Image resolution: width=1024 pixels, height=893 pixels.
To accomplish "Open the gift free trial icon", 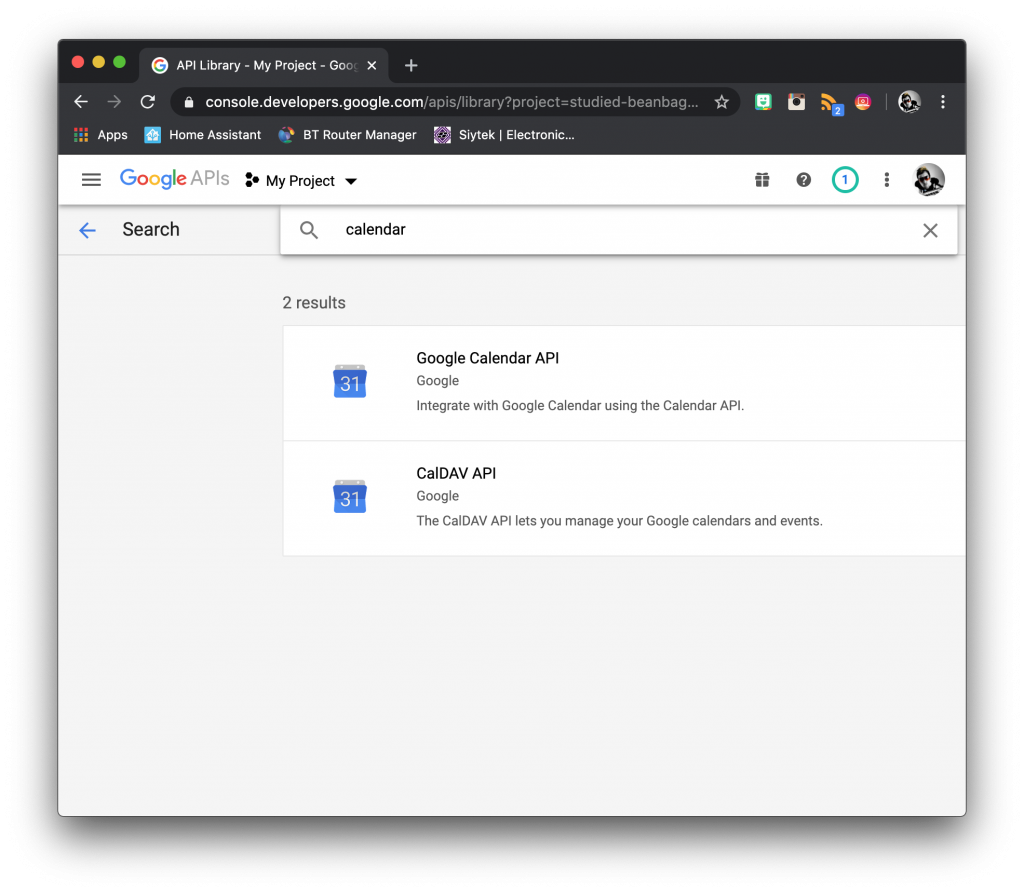I will tap(762, 180).
